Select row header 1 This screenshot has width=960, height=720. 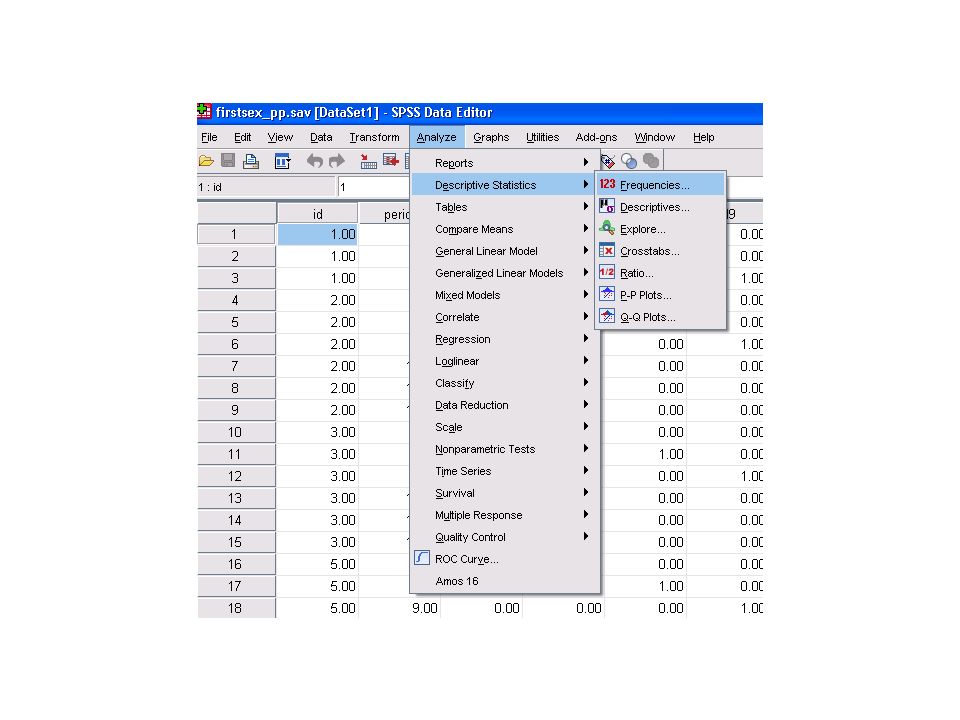tap(236, 234)
